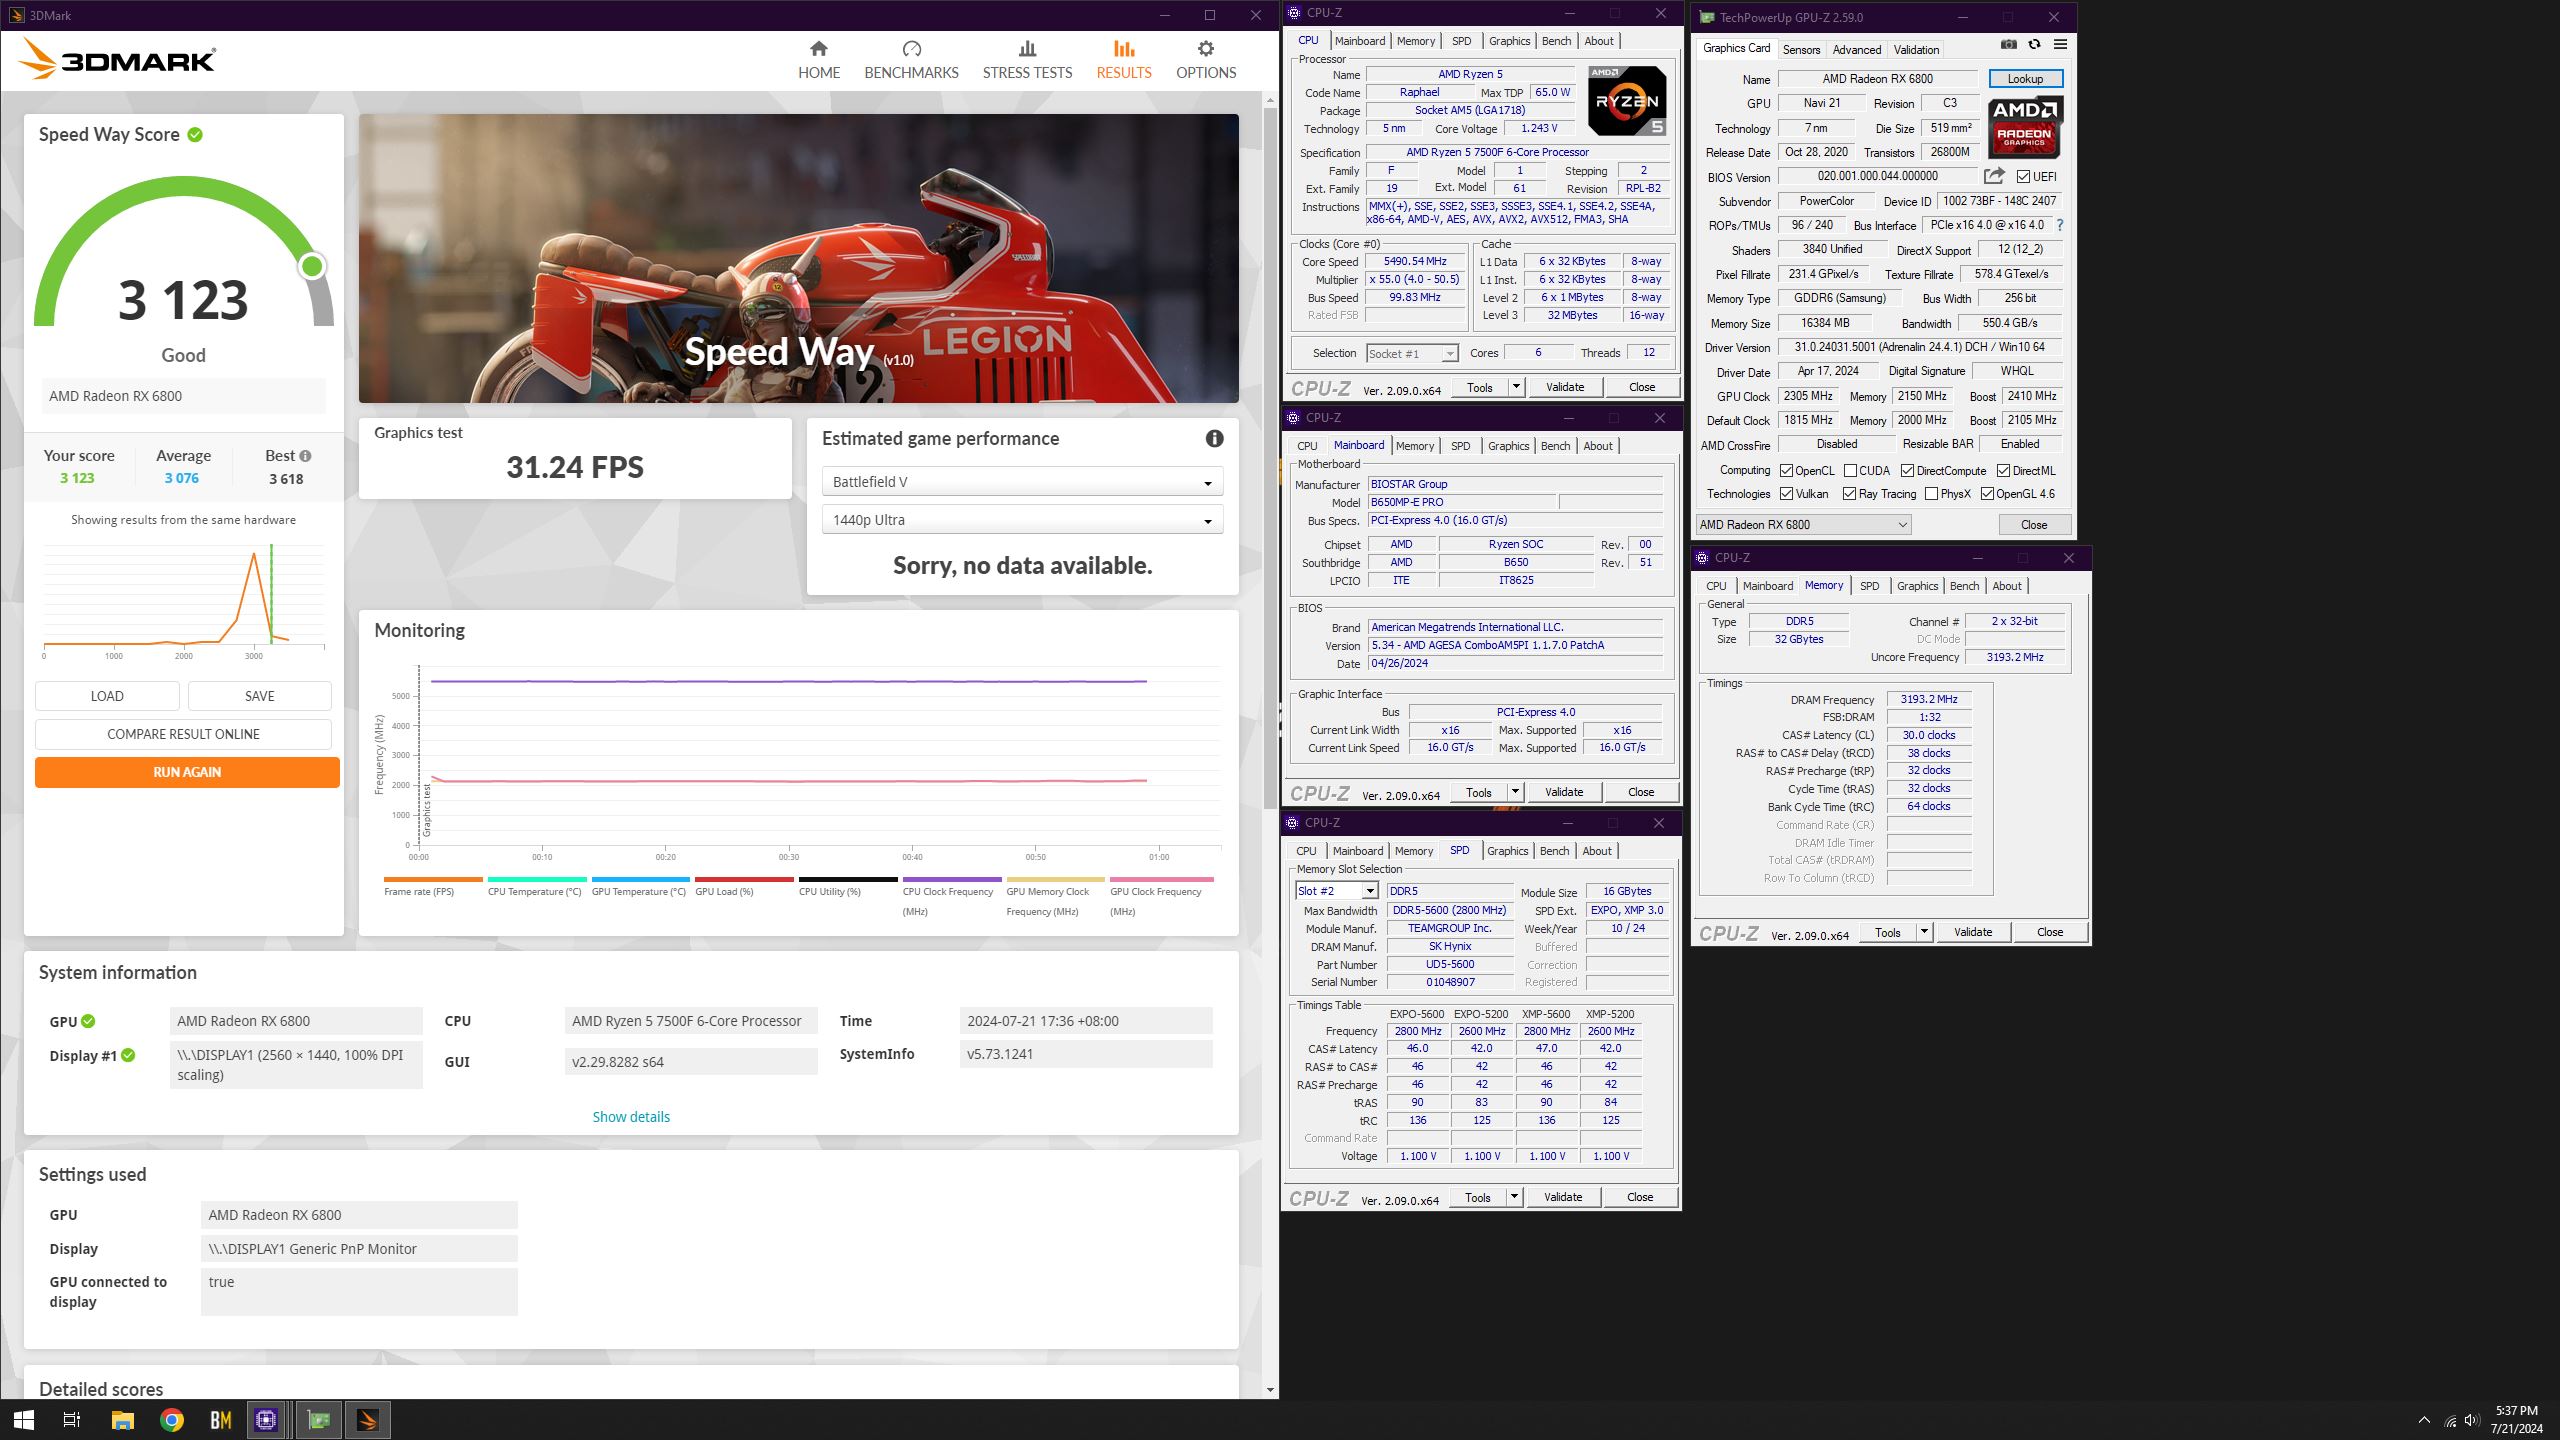2560x1440 pixels.
Task: Launch Google Chrome from the taskbar
Action: pos(172,1420)
